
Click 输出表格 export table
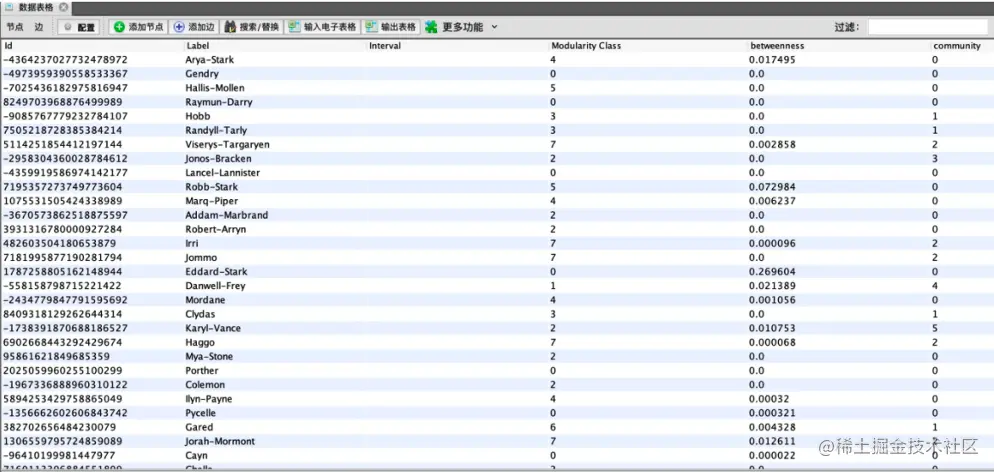391,27
